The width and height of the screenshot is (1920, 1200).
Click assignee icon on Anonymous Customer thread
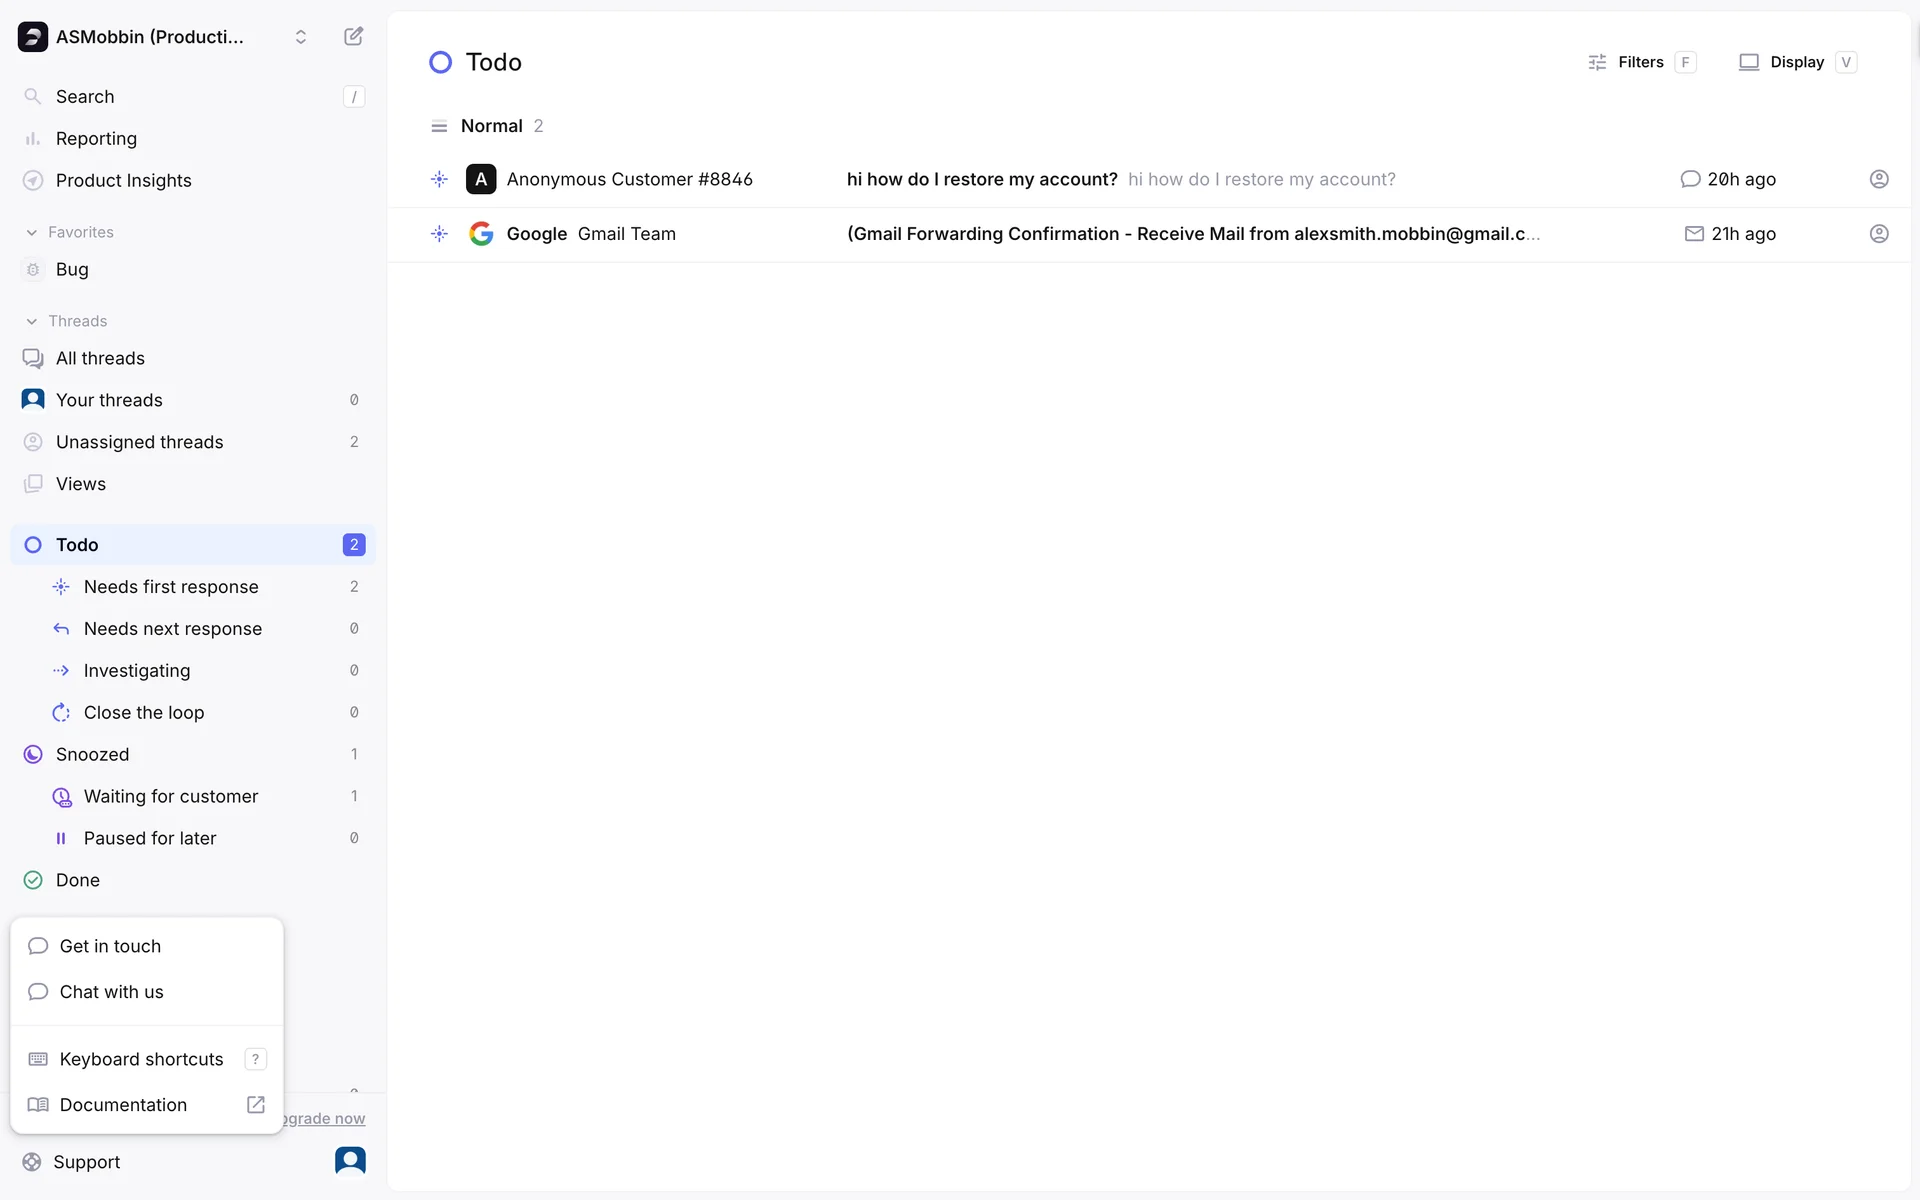tap(1879, 179)
